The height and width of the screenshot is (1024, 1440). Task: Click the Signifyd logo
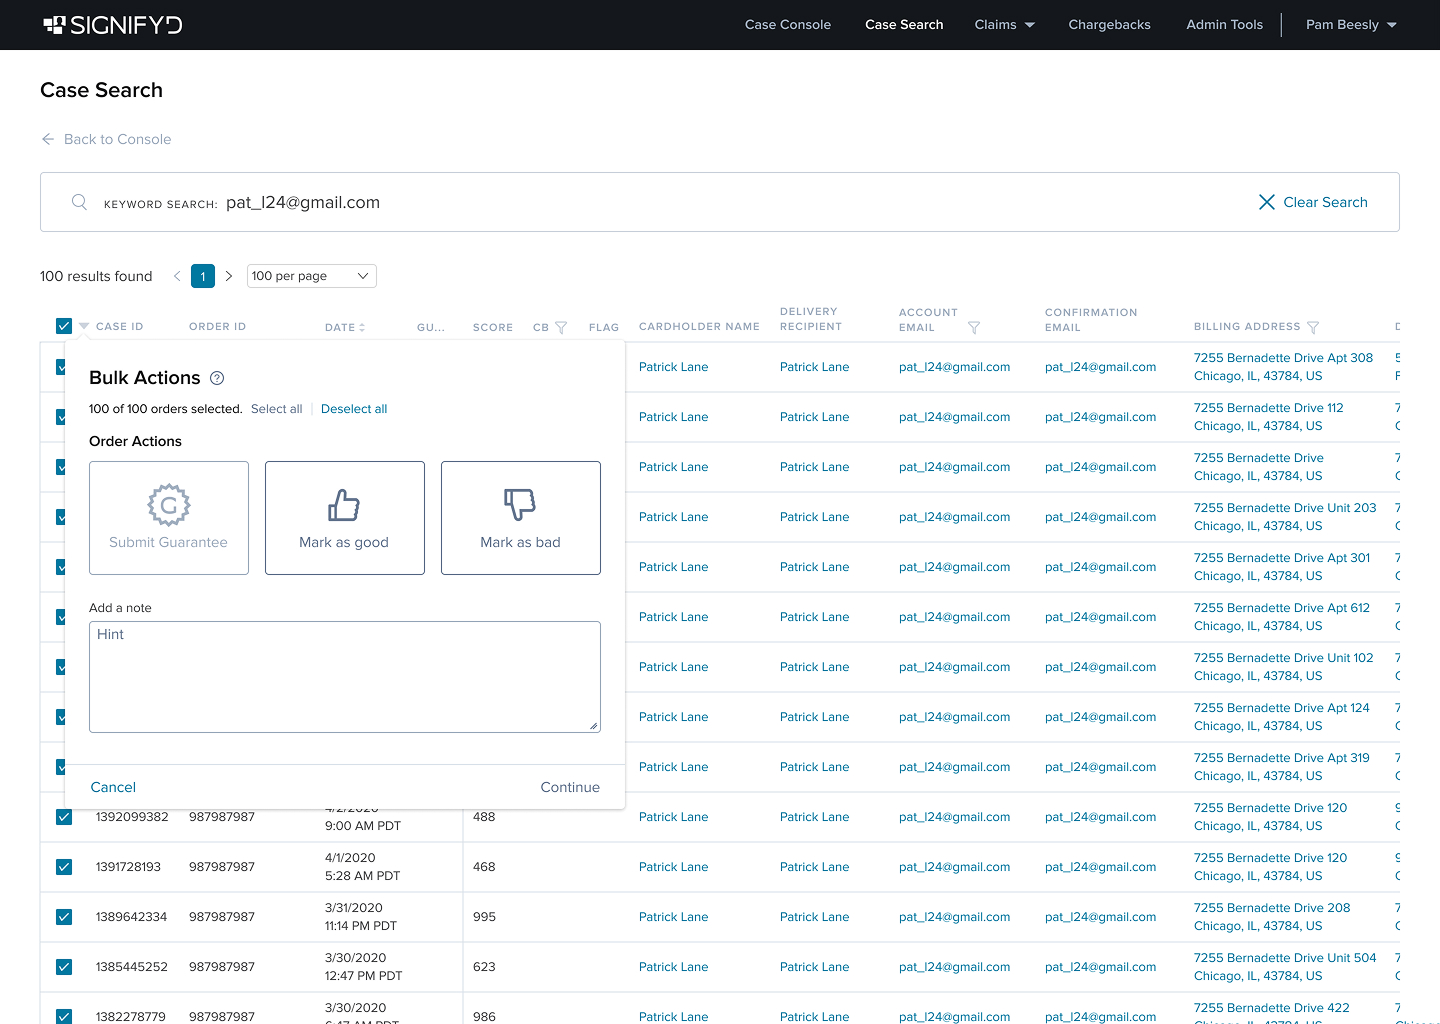[113, 25]
